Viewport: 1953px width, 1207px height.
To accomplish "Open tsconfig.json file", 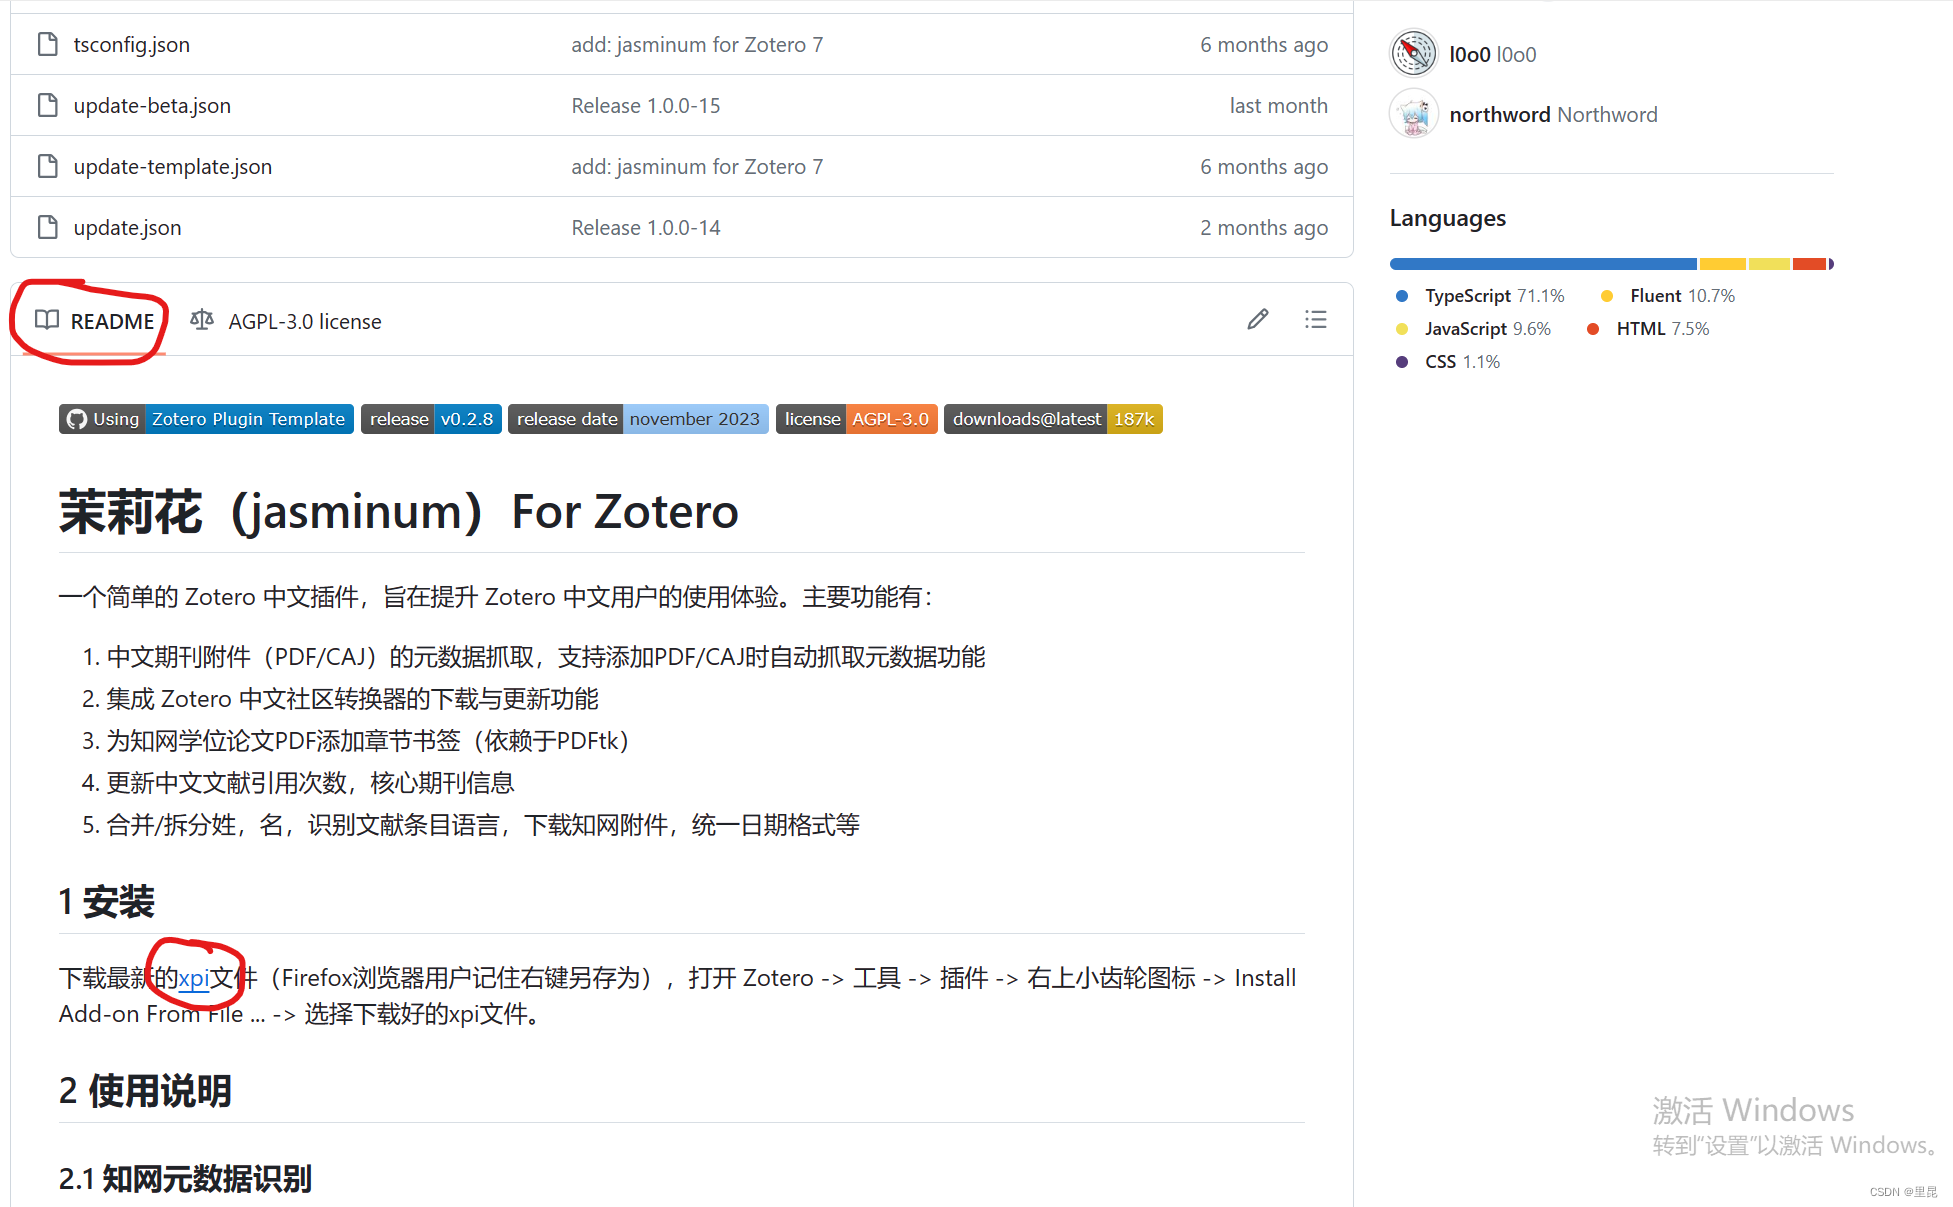I will click(x=131, y=44).
